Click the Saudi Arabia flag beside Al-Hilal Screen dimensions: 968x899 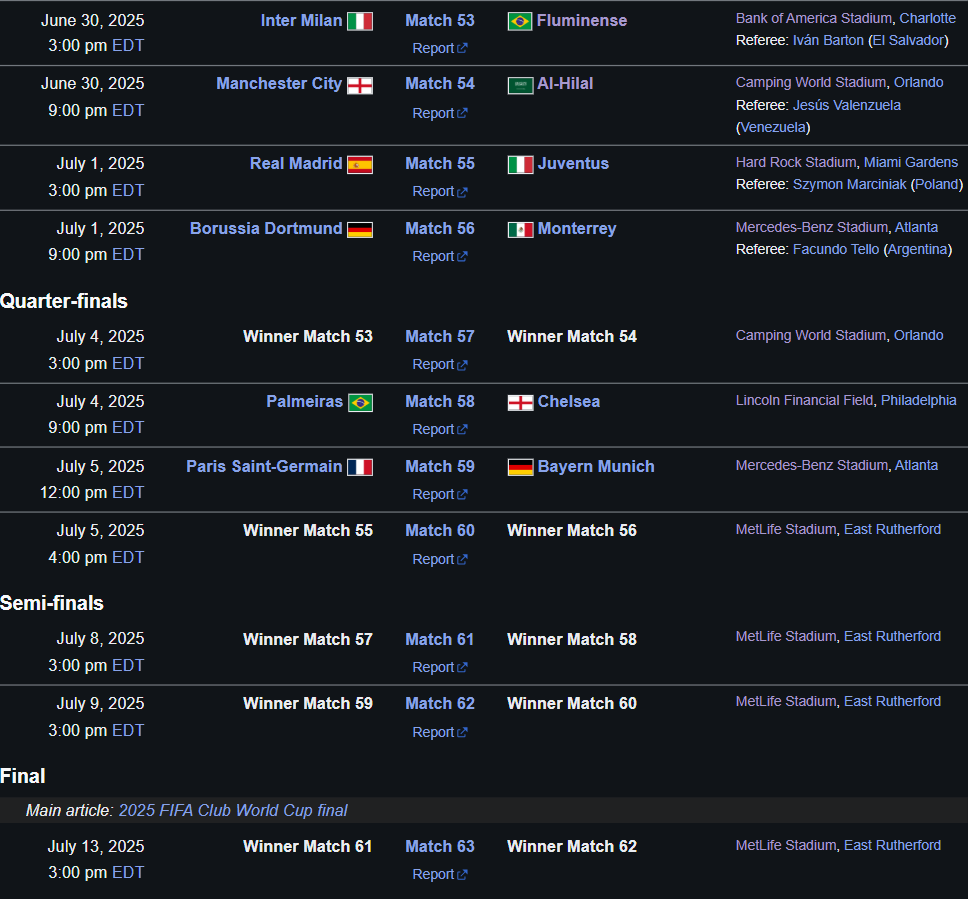[x=520, y=85]
